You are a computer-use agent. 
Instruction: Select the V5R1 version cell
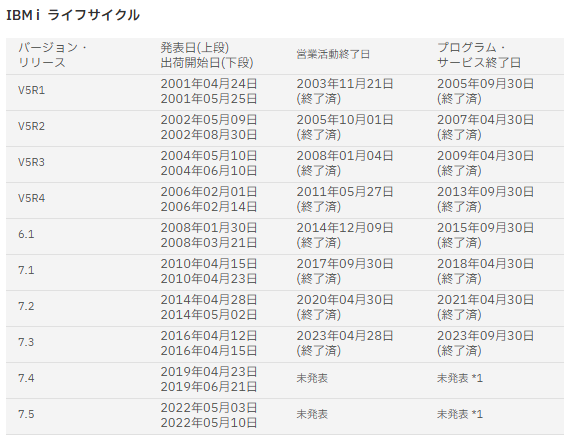click(x=32, y=90)
